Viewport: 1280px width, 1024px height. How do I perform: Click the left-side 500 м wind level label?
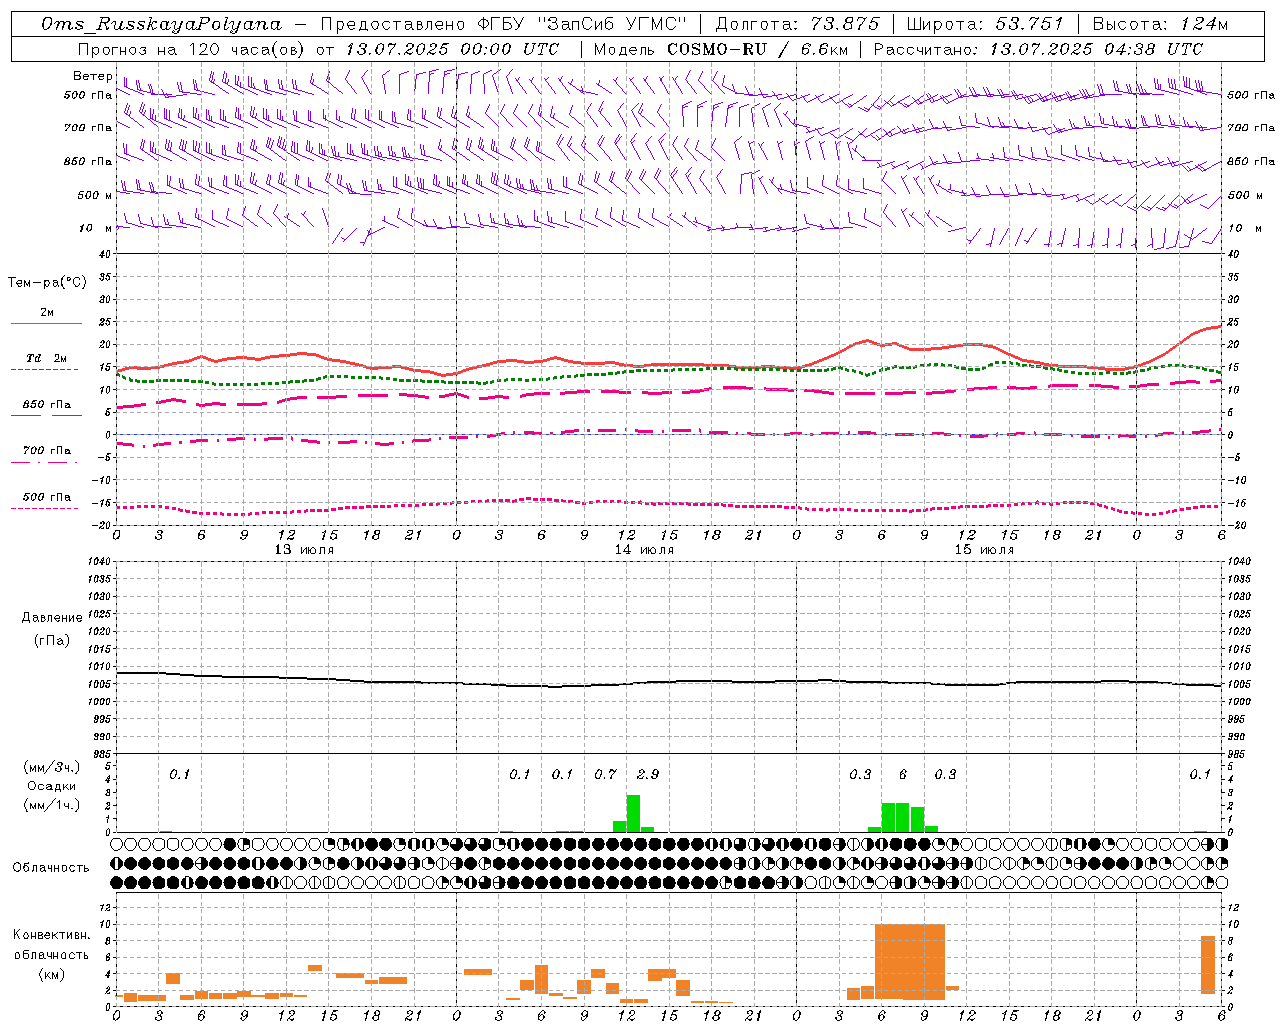pyautogui.click(x=96, y=195)
